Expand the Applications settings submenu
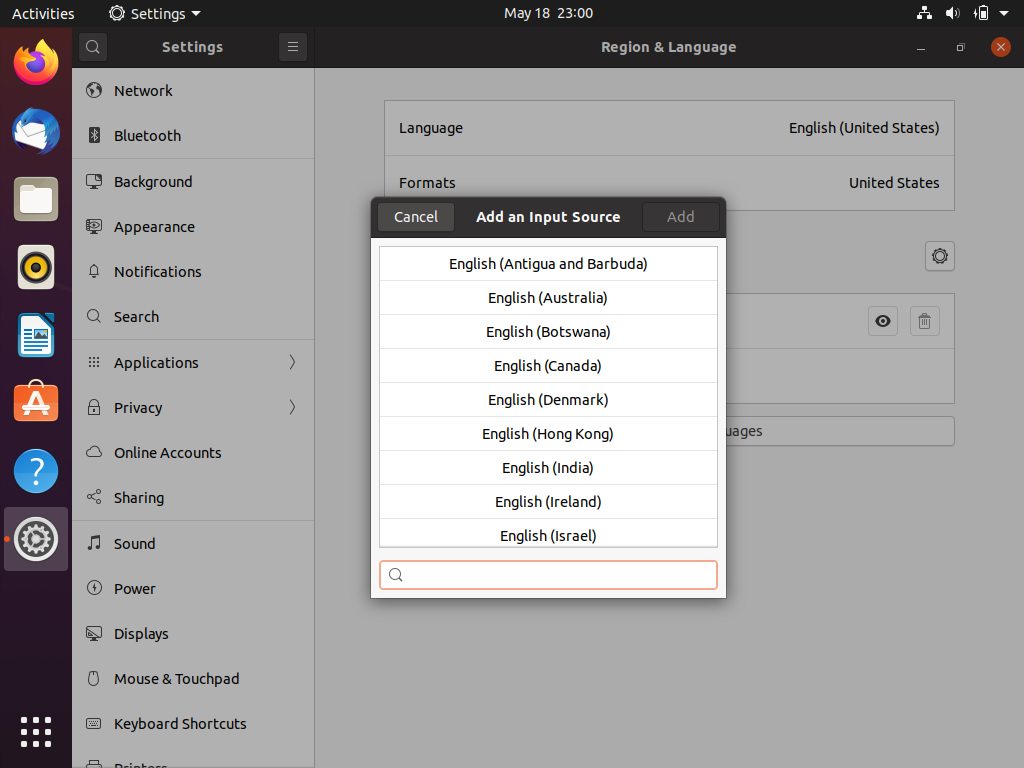 292,362
